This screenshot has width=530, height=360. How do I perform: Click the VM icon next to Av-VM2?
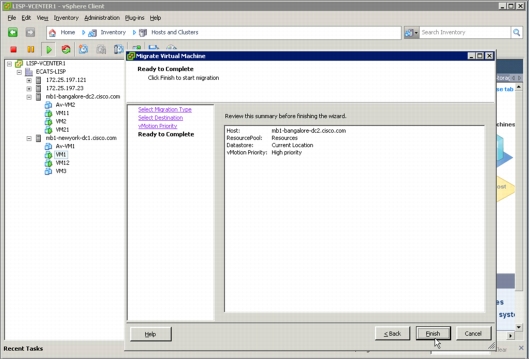coord(48,105)
